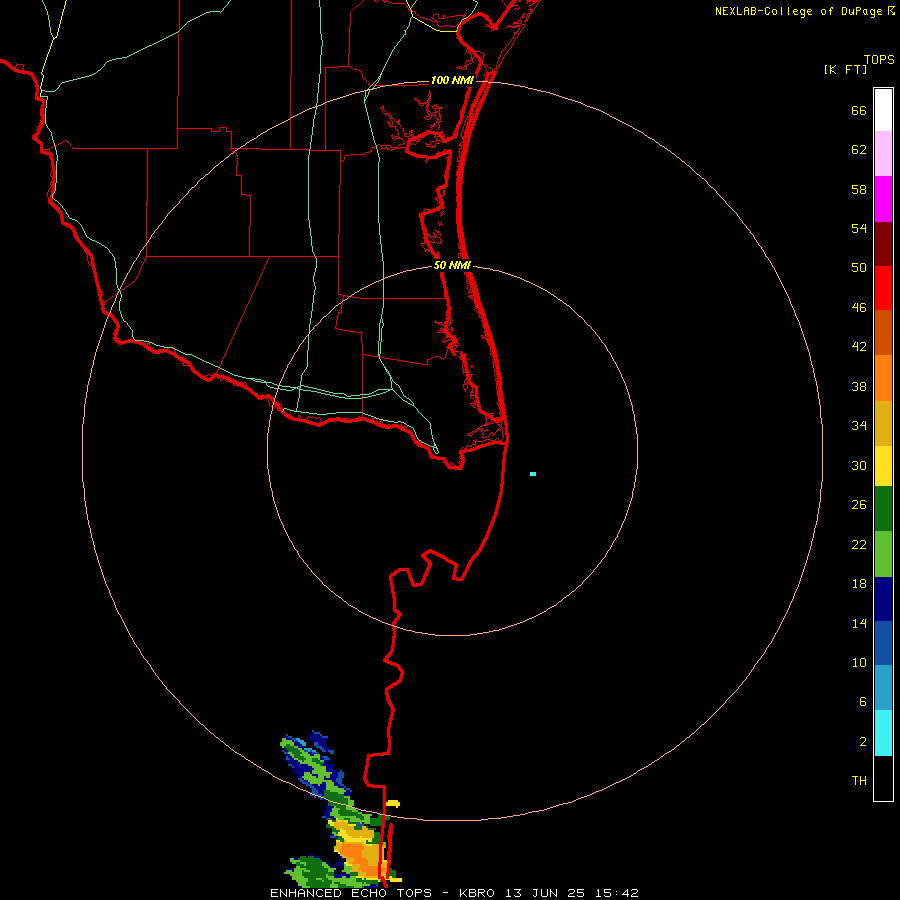Click the "KBRO" radar site identifier
Viewport: 900px width, 900px height.
[478, 893]
